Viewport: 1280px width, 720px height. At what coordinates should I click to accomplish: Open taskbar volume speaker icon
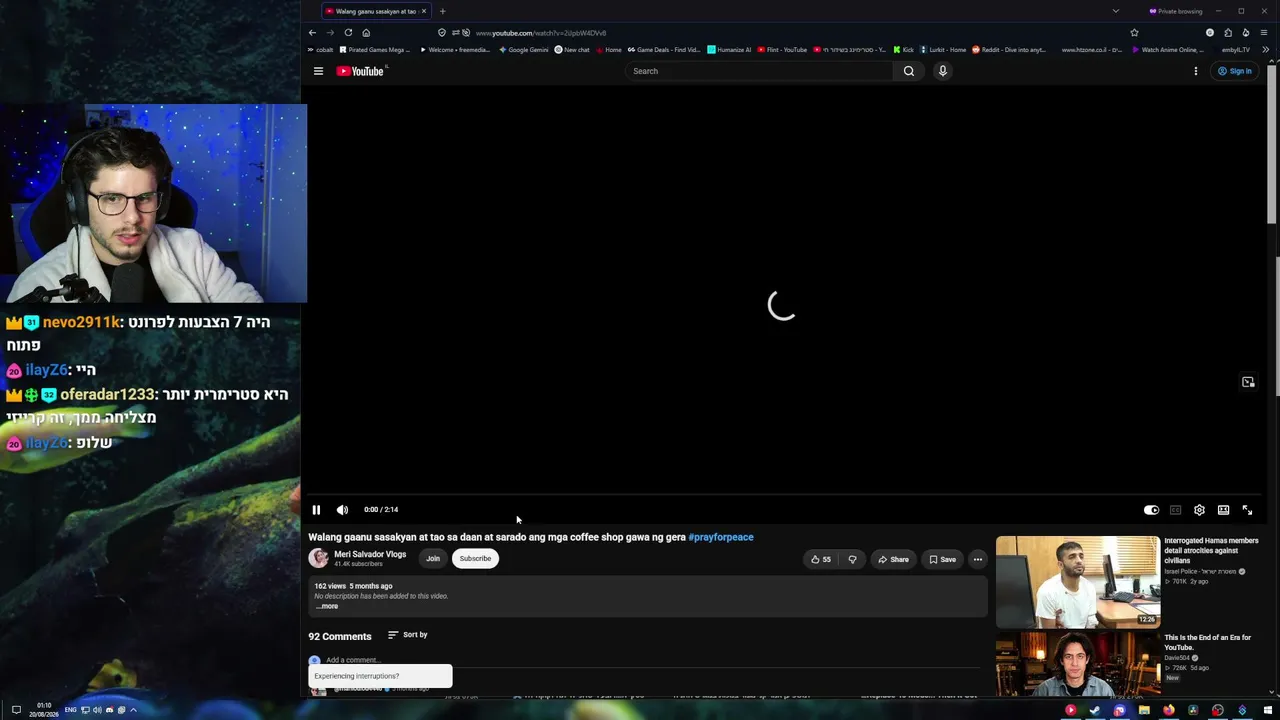point(97,710)
